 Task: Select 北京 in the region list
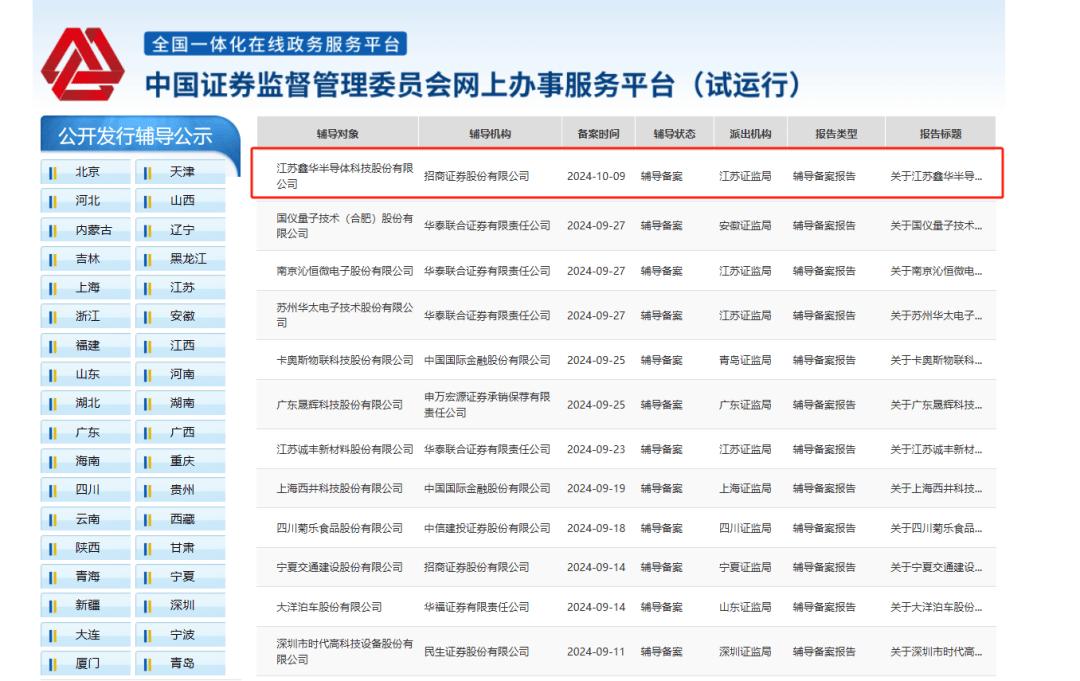pyautogui.click(x=87, y=172)
